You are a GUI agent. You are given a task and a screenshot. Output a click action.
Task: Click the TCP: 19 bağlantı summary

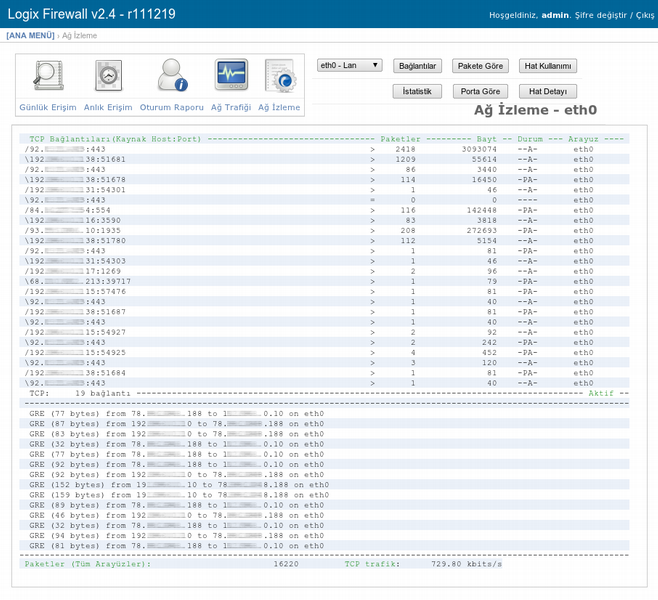point(80,394)
